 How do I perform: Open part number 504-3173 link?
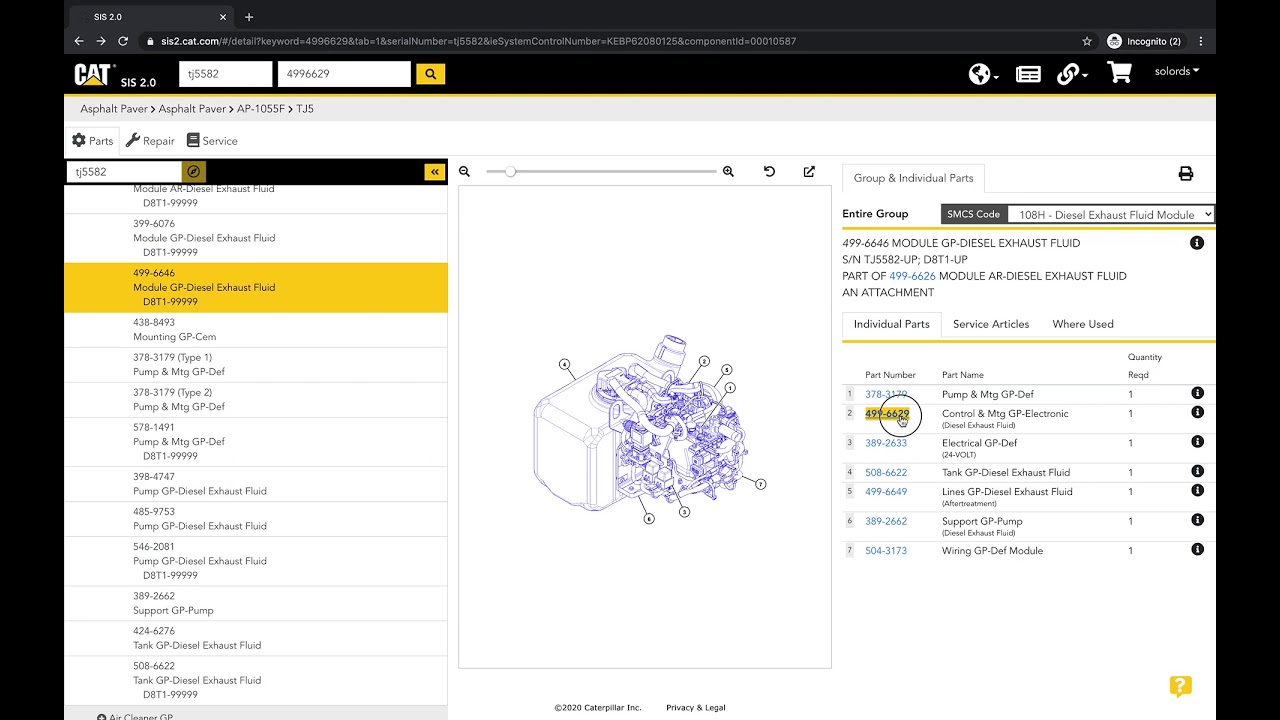click(886, 550)
